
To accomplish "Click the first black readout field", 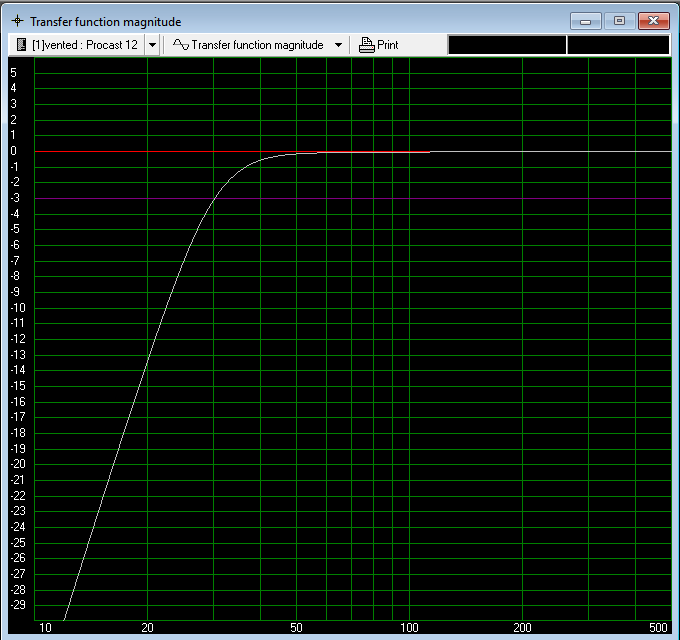I will (x=507, y=45).
